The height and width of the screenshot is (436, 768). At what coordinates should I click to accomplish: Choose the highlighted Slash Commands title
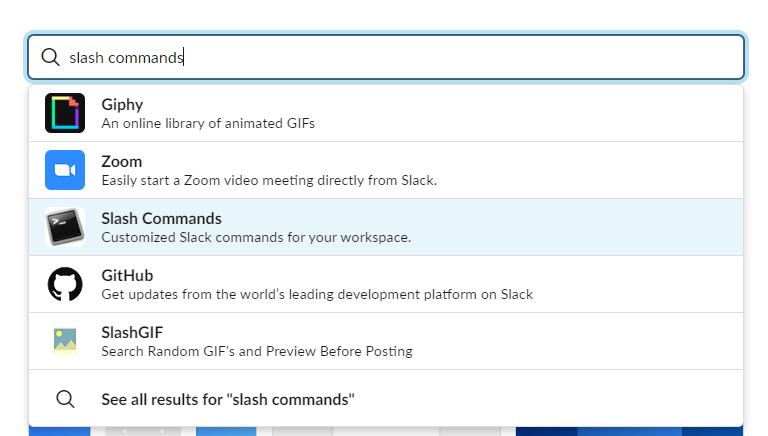(x=161, y=218)
